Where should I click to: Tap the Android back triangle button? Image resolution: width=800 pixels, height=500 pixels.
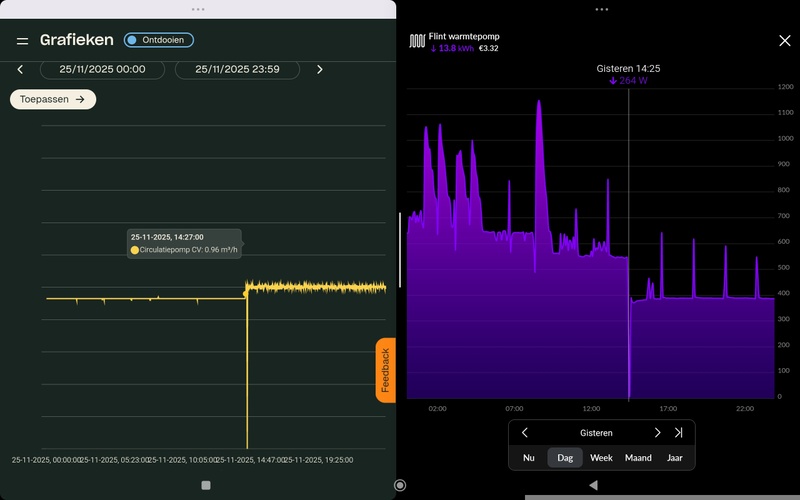point(593,485)
